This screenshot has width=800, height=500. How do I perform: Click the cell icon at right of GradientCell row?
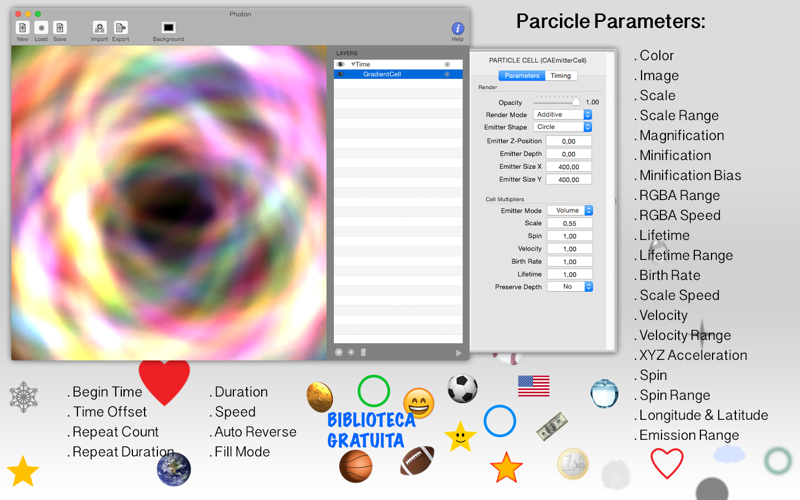[447, 74]
